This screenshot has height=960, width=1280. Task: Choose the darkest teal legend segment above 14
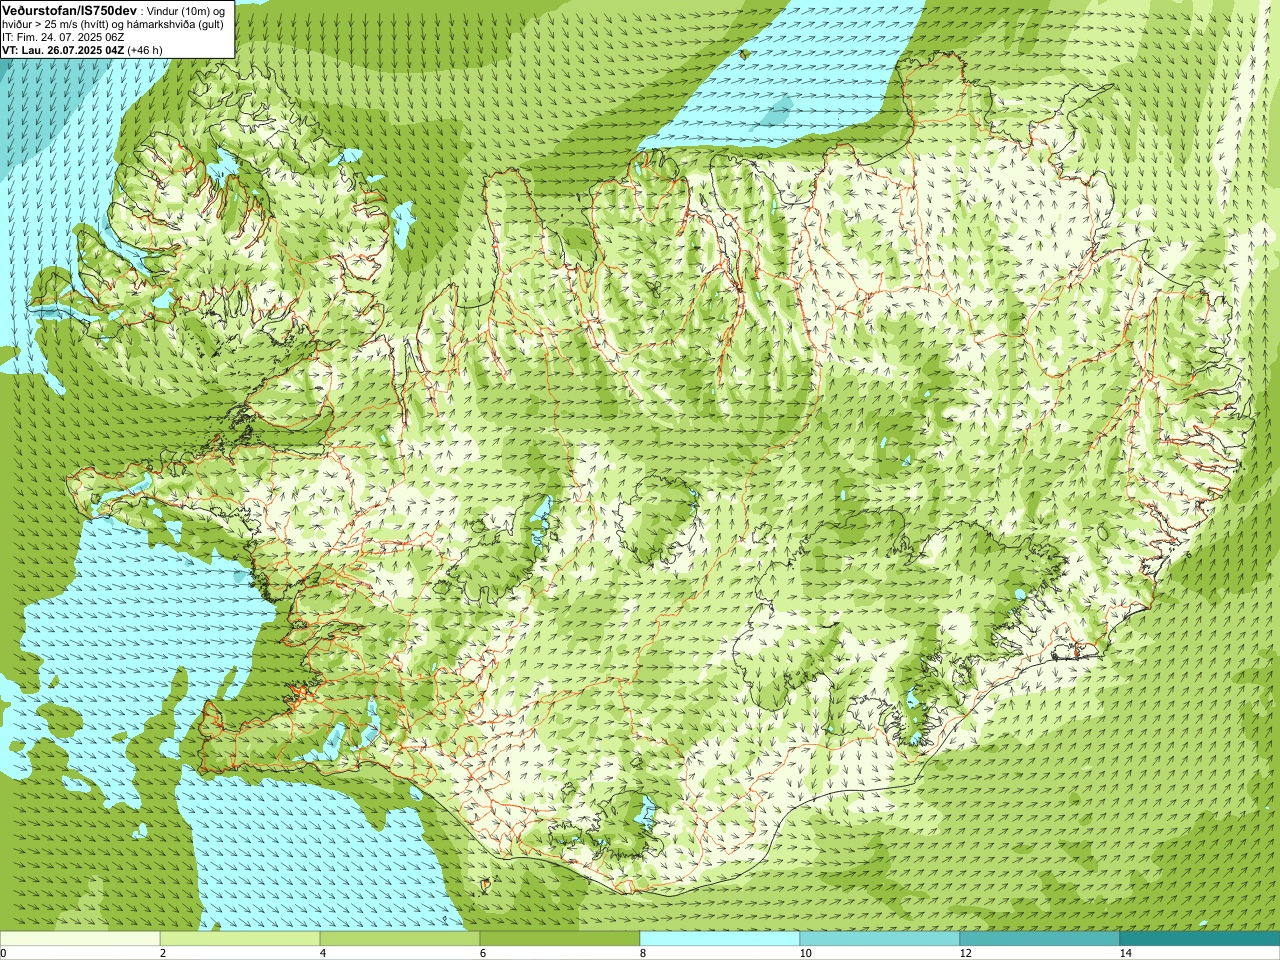click(x=1200, y=939)
